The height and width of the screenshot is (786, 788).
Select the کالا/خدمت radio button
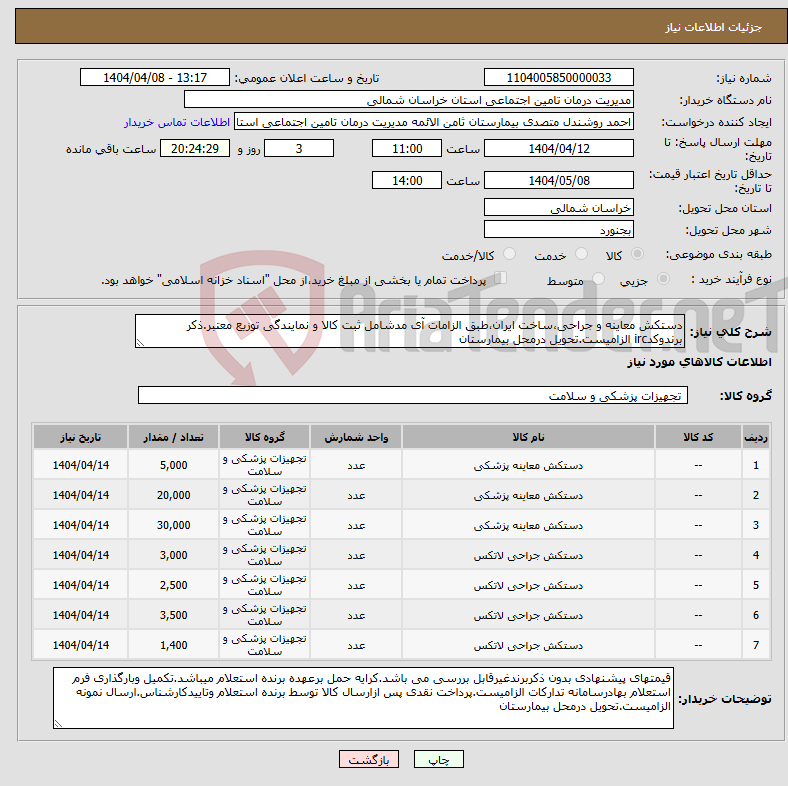tap(510, 254)
